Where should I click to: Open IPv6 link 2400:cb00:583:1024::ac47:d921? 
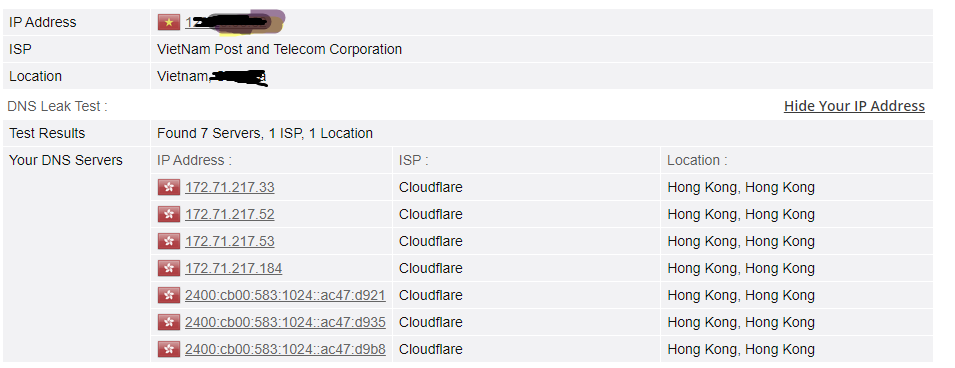(285, 295)
